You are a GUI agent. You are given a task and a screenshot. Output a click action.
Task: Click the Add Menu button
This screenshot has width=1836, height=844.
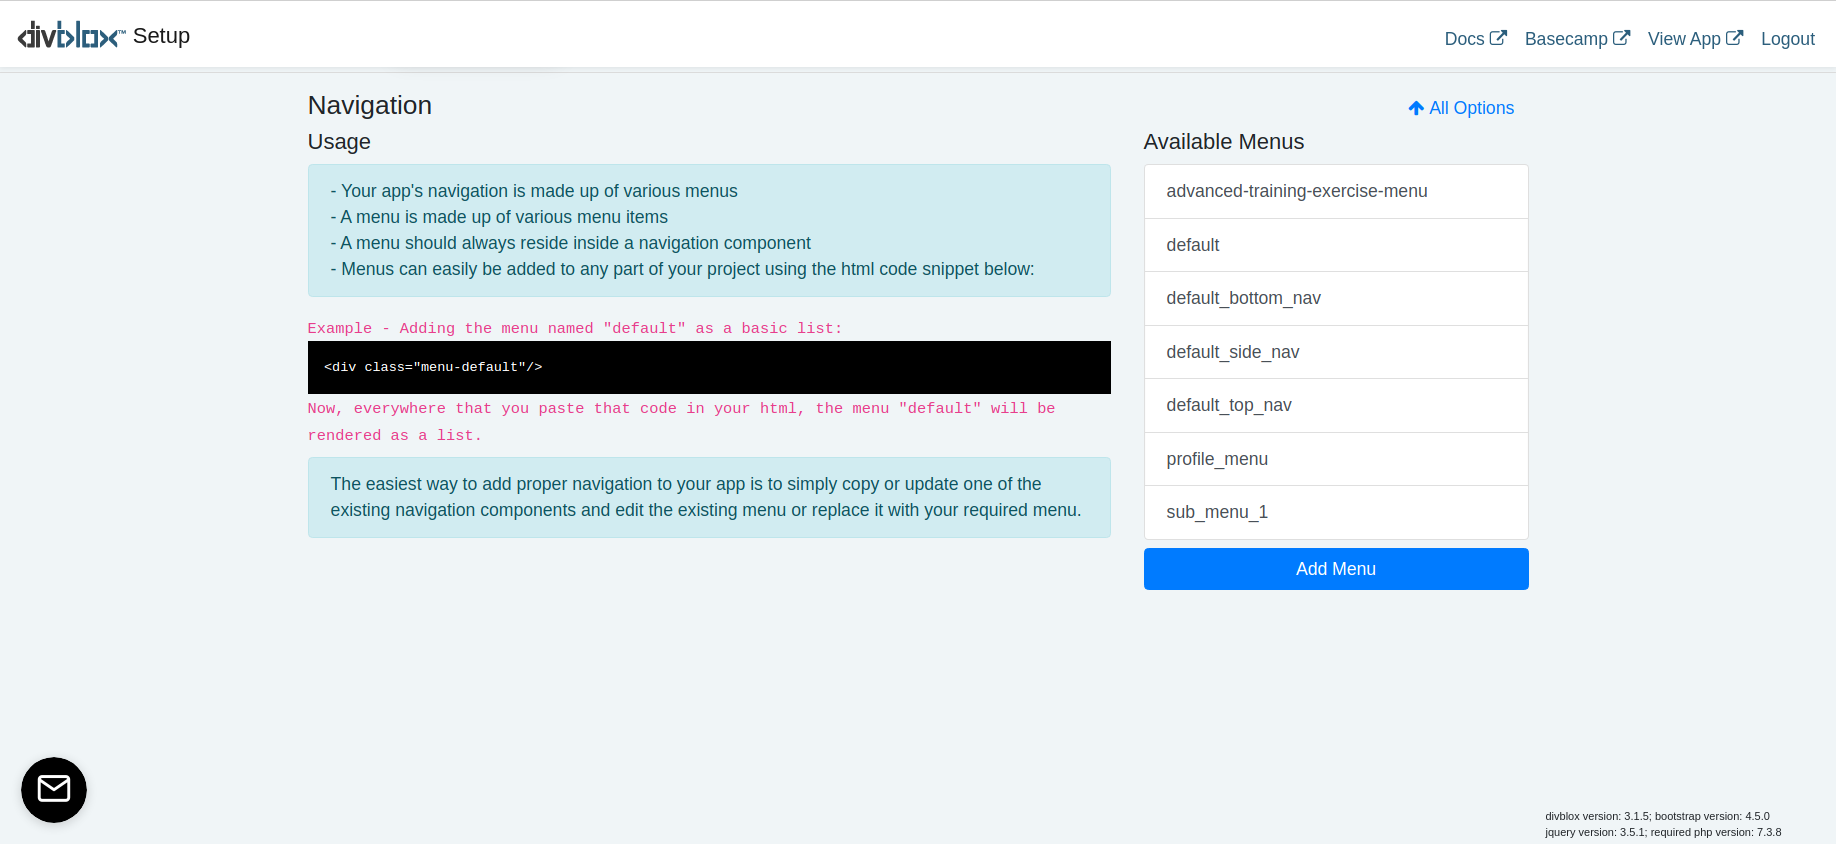pos(1336,569)
